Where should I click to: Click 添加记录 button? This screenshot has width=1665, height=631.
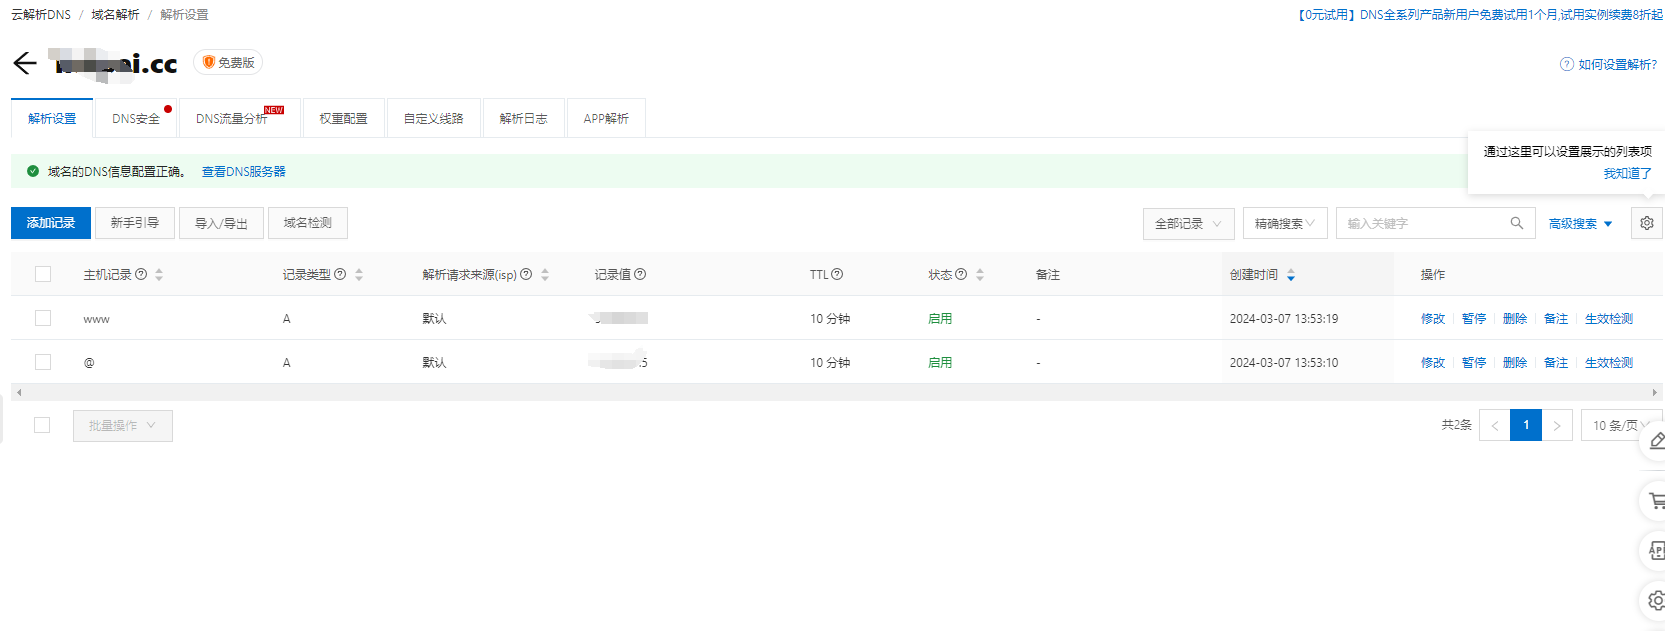(x=51, y=223)
